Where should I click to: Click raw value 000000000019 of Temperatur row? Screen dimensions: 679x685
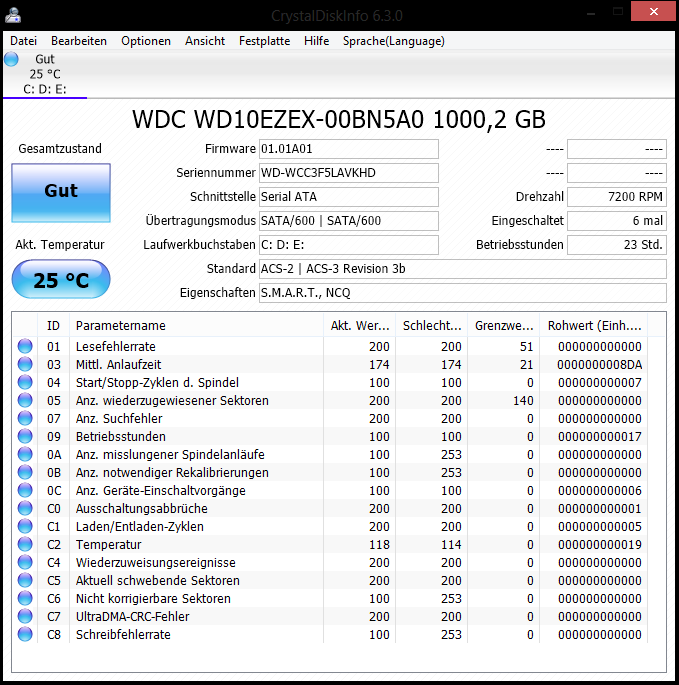[x=599, y=544]
